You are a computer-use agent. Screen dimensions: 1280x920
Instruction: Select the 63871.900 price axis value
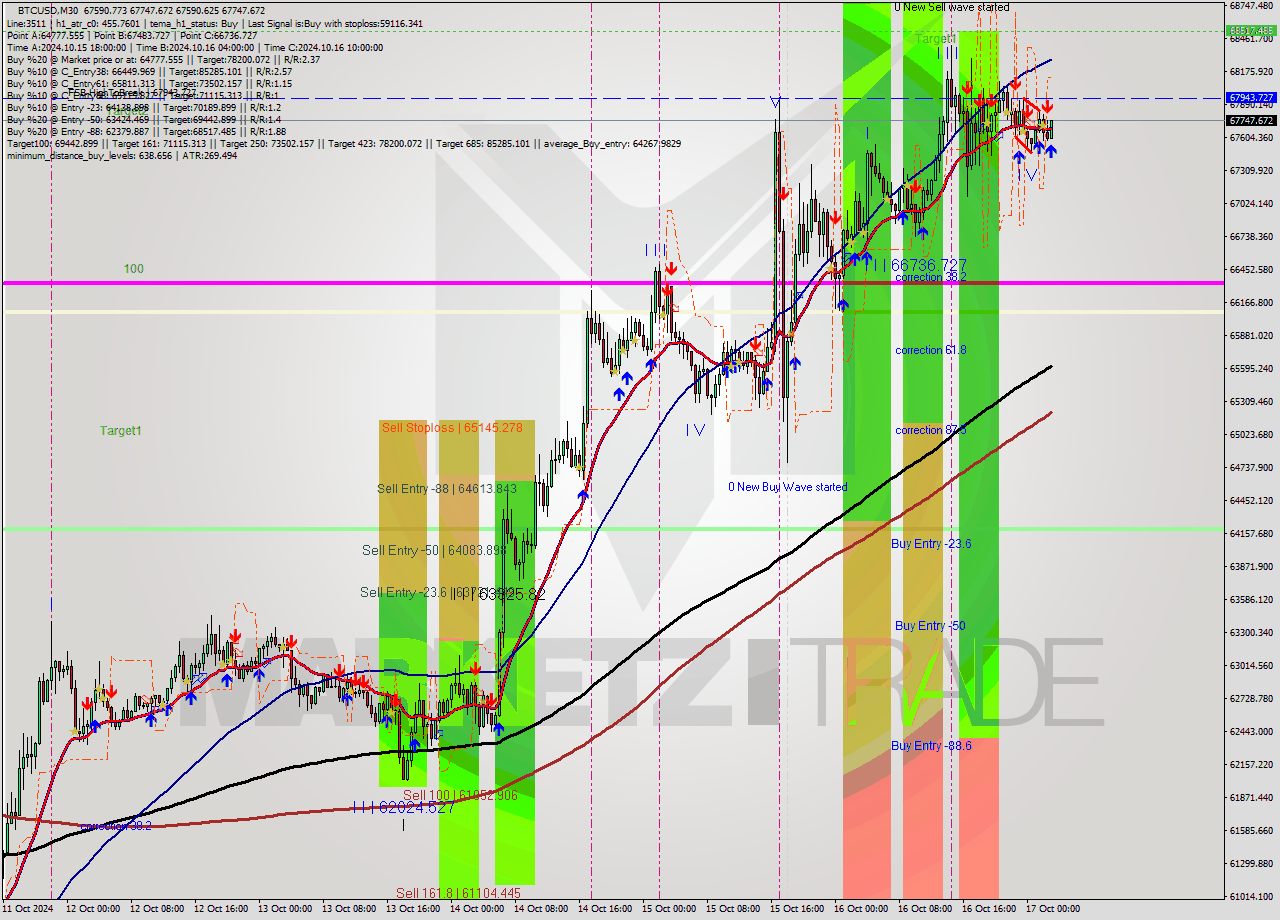1251,566
